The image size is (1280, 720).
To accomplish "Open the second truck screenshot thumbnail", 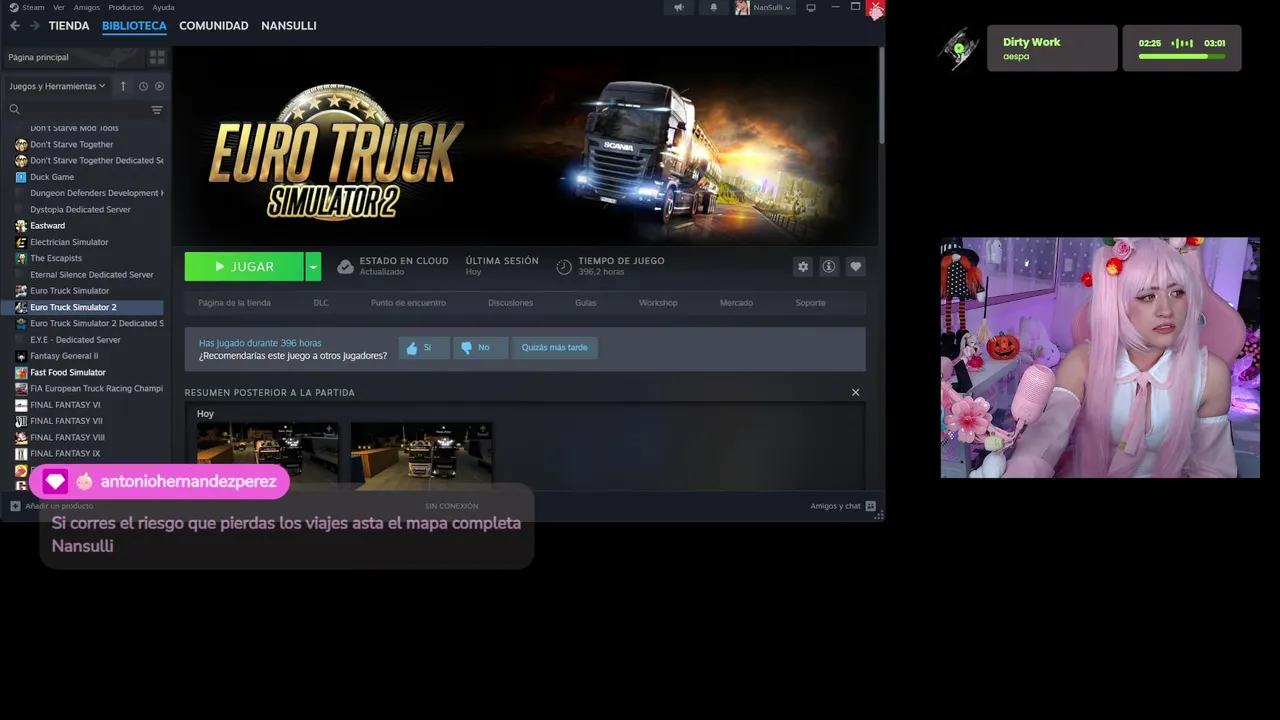I will tap(421, 455).
